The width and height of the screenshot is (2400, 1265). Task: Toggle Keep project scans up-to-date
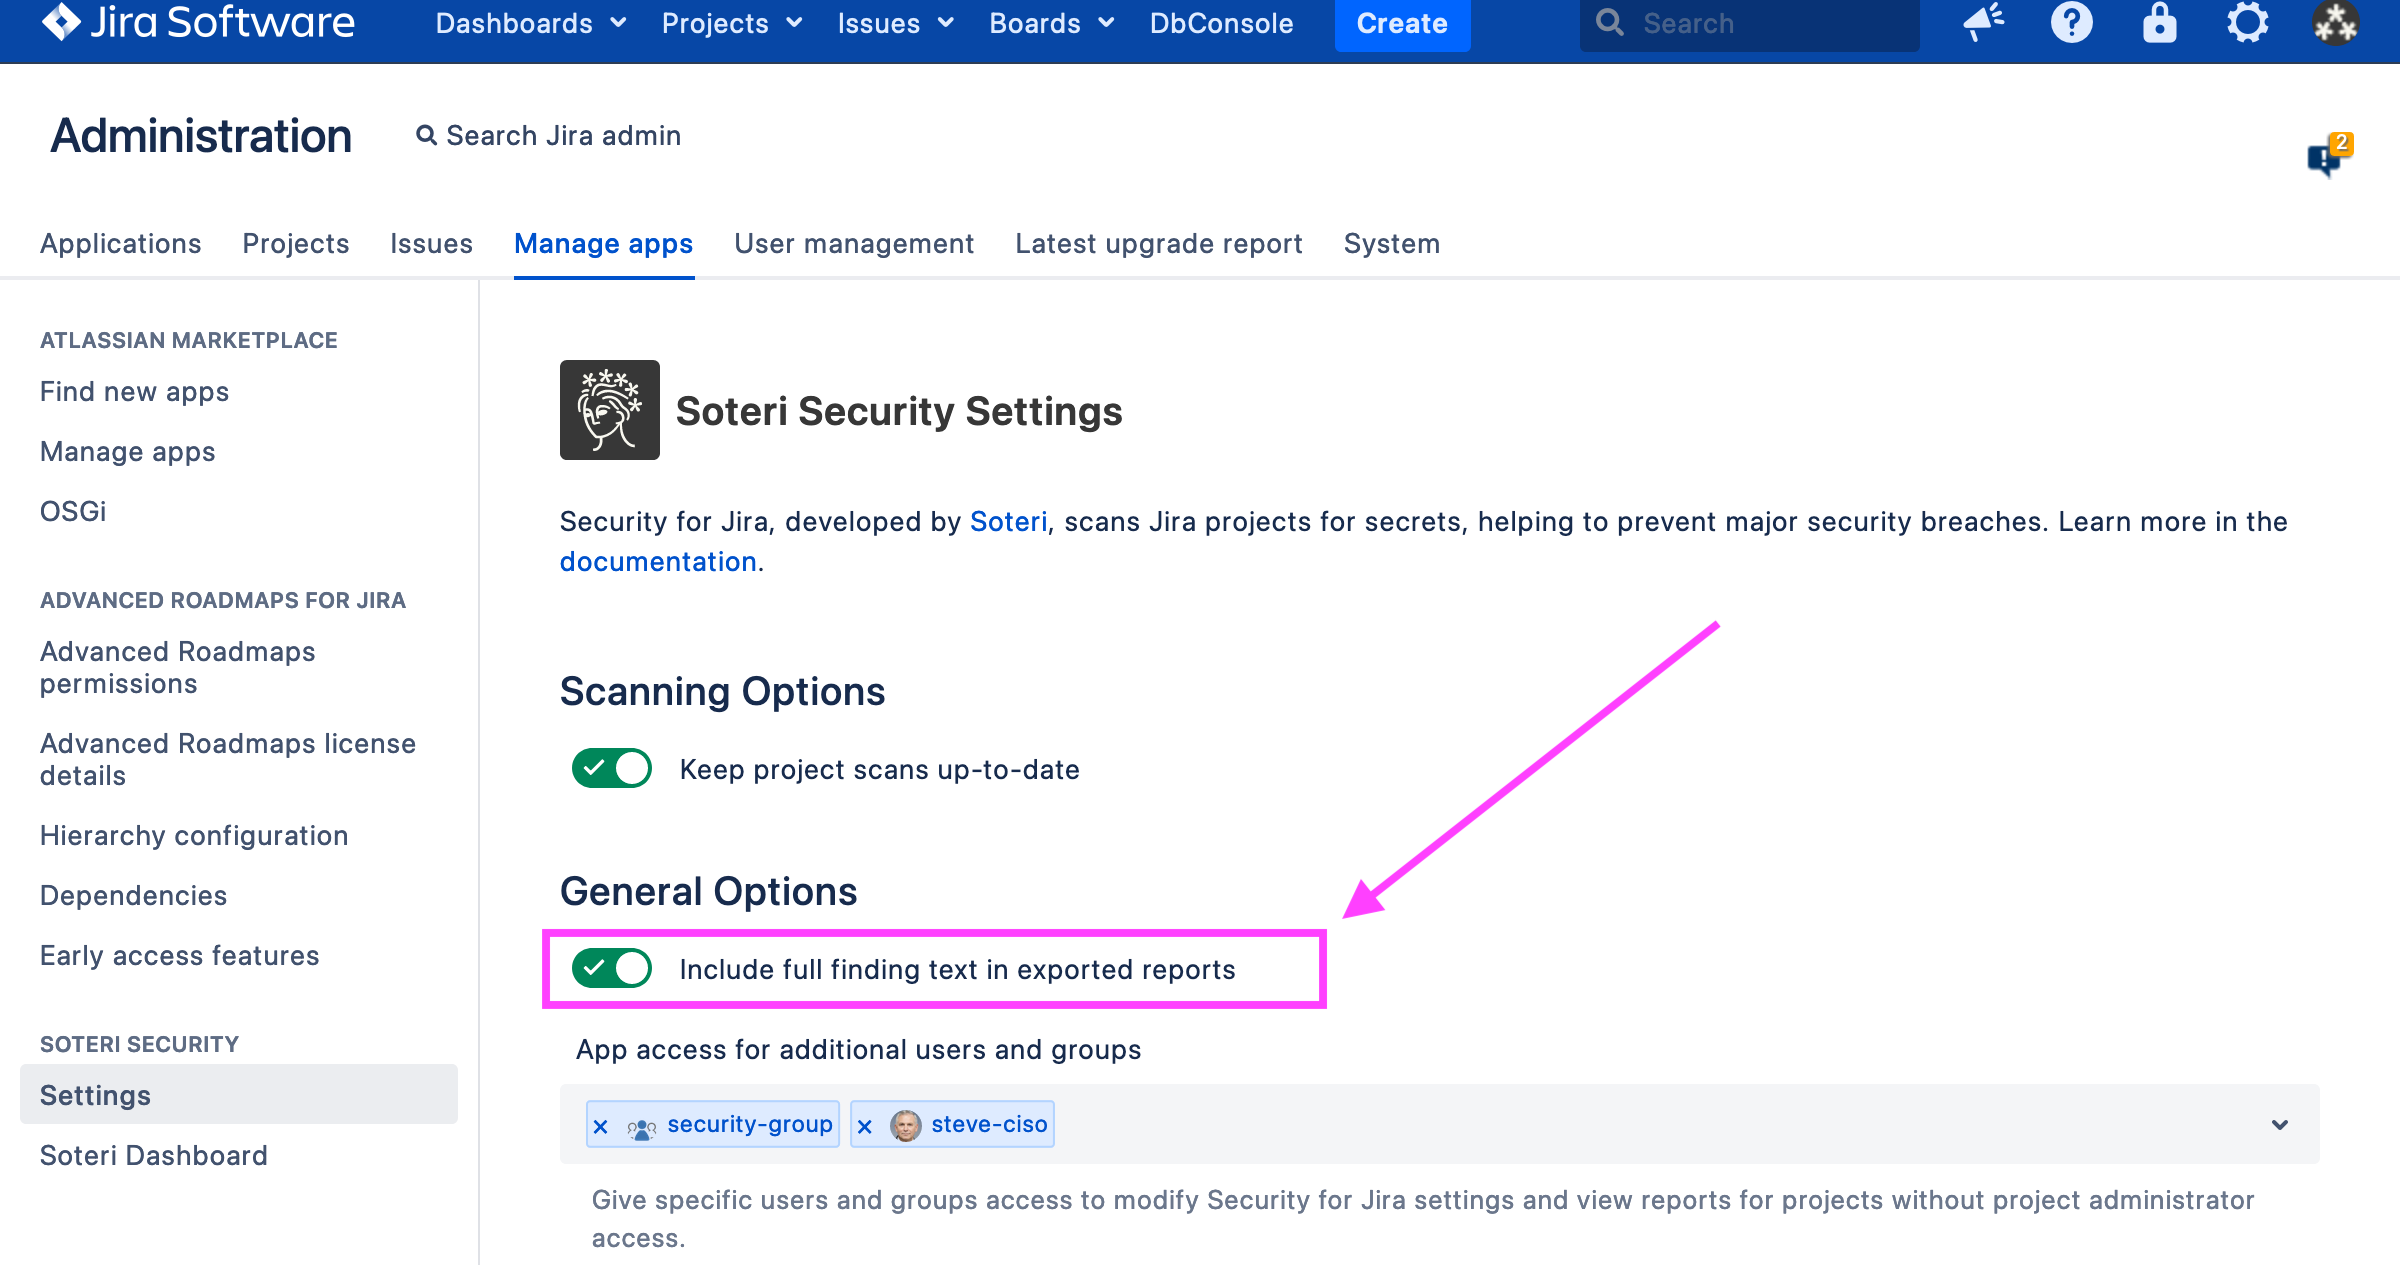pyautogui.click(x=611, y=769)
